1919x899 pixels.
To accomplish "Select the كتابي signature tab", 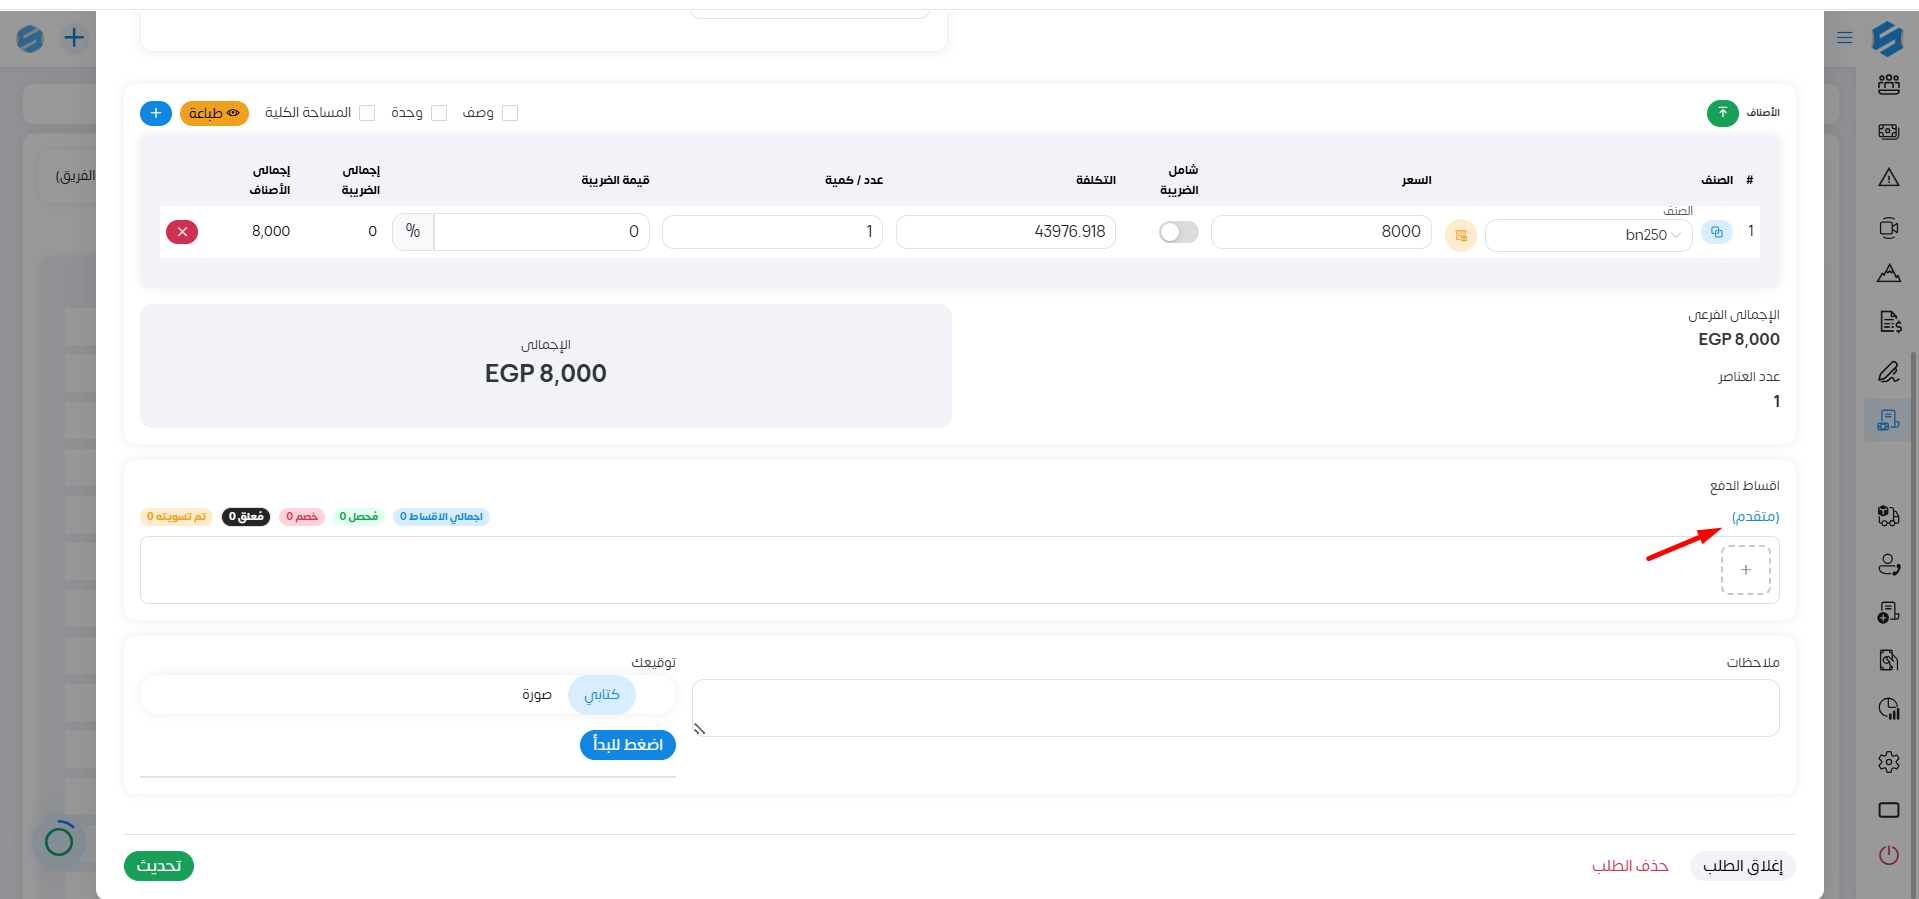I will coord(602,695).
